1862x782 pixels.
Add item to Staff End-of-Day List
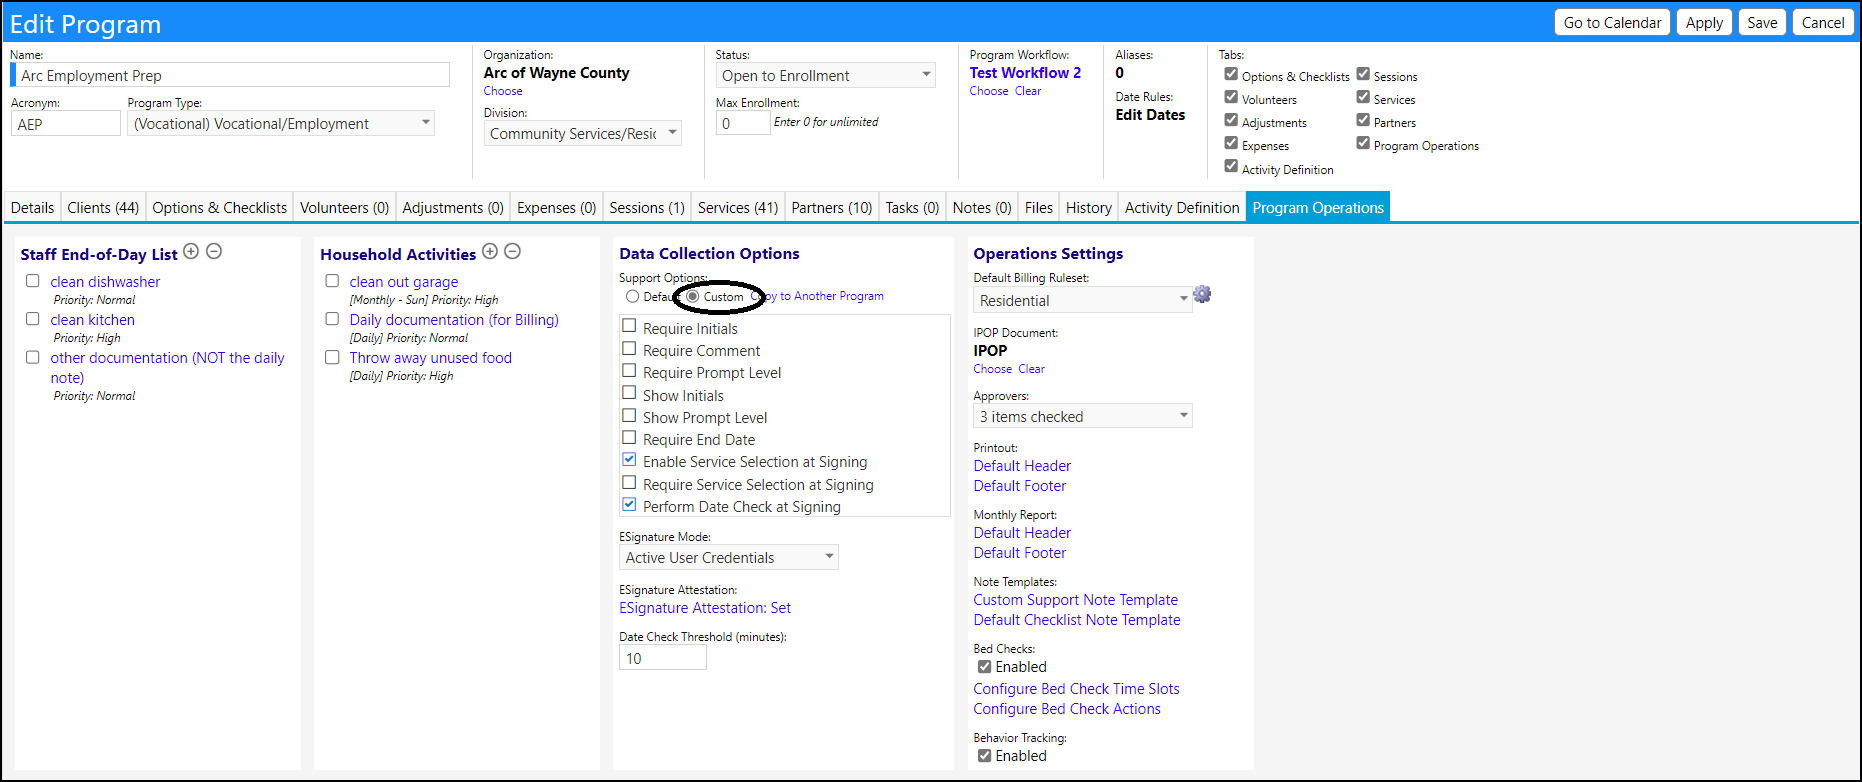191,252
